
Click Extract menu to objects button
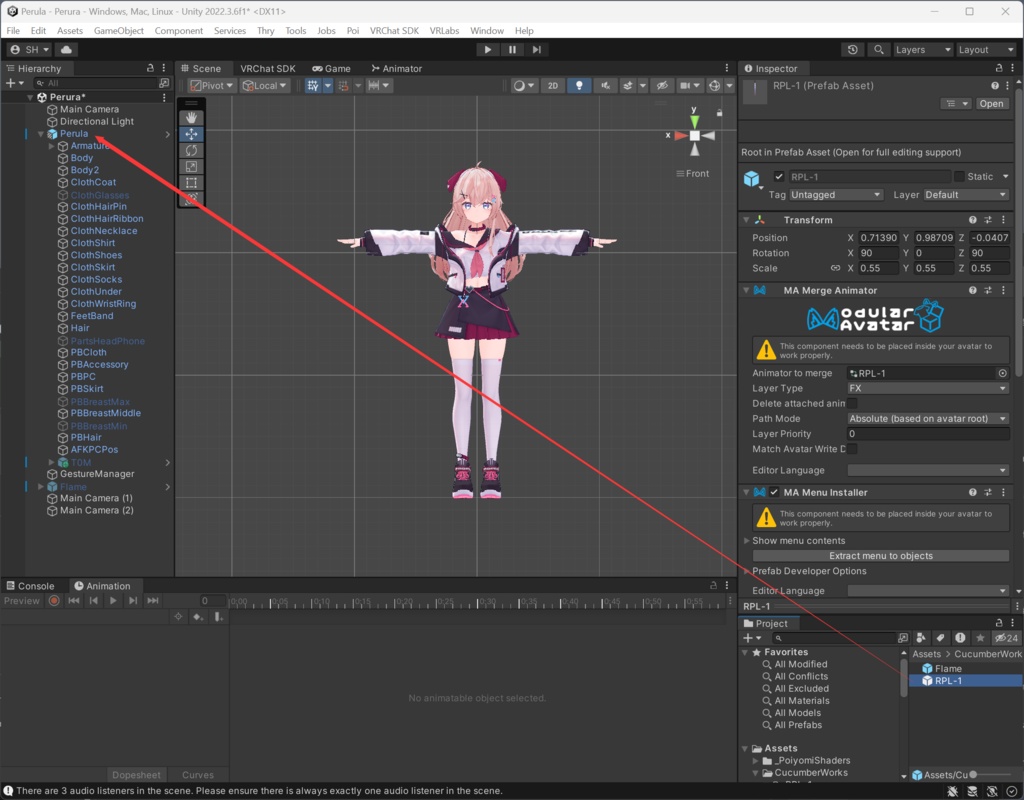(880, 556)
